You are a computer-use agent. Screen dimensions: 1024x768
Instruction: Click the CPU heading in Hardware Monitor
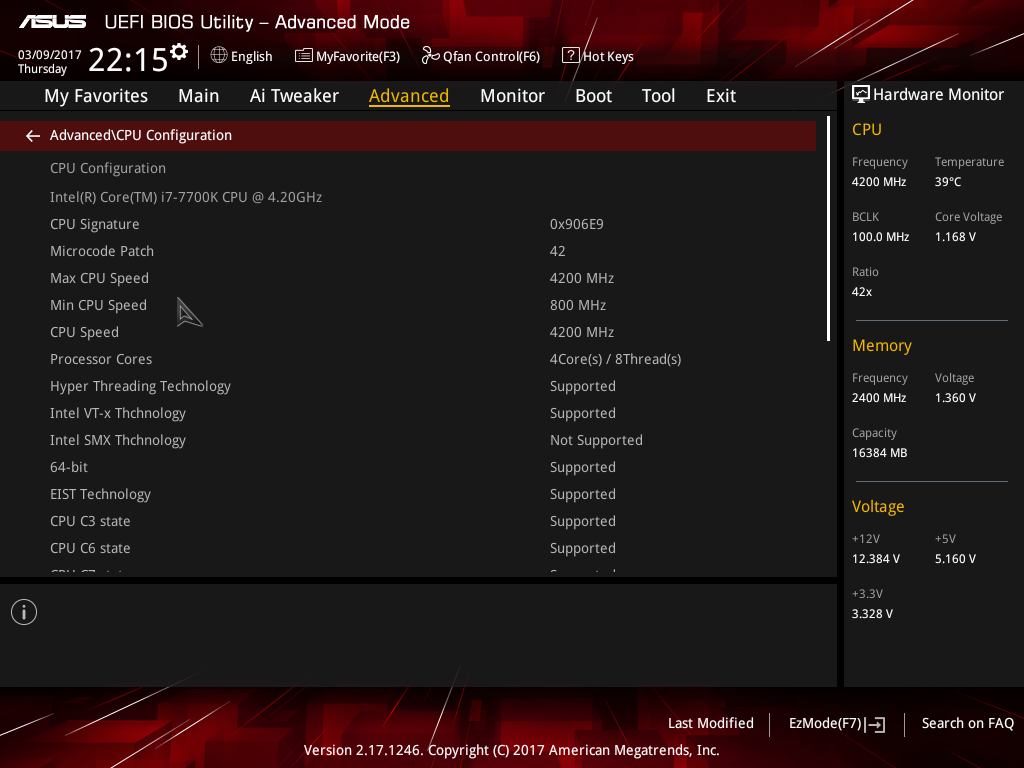click(x=867, y=130)
